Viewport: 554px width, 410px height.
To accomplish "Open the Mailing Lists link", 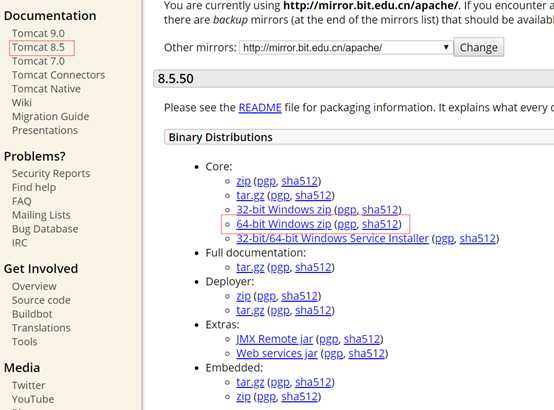I will click(41, 215).
